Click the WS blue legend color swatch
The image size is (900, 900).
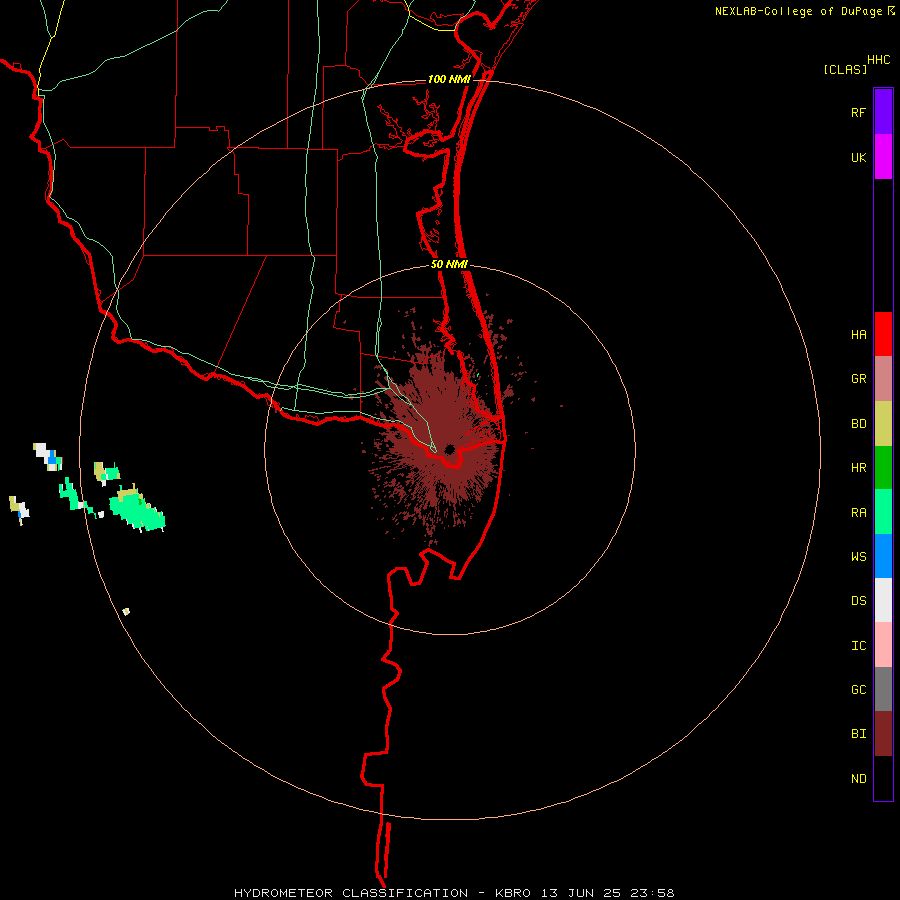pos(883,556)
